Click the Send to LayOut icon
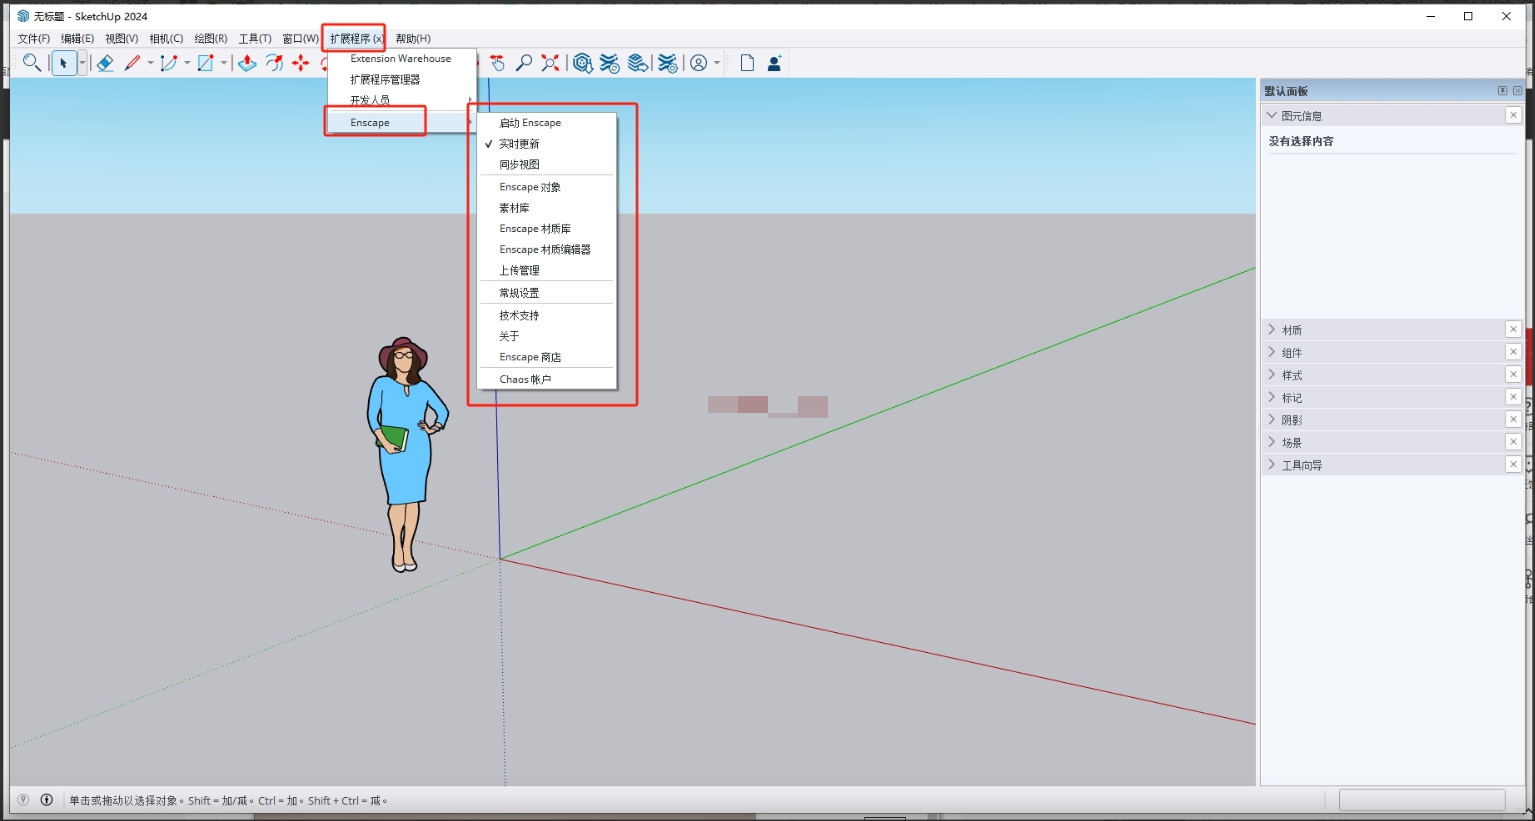 (638, 63)
